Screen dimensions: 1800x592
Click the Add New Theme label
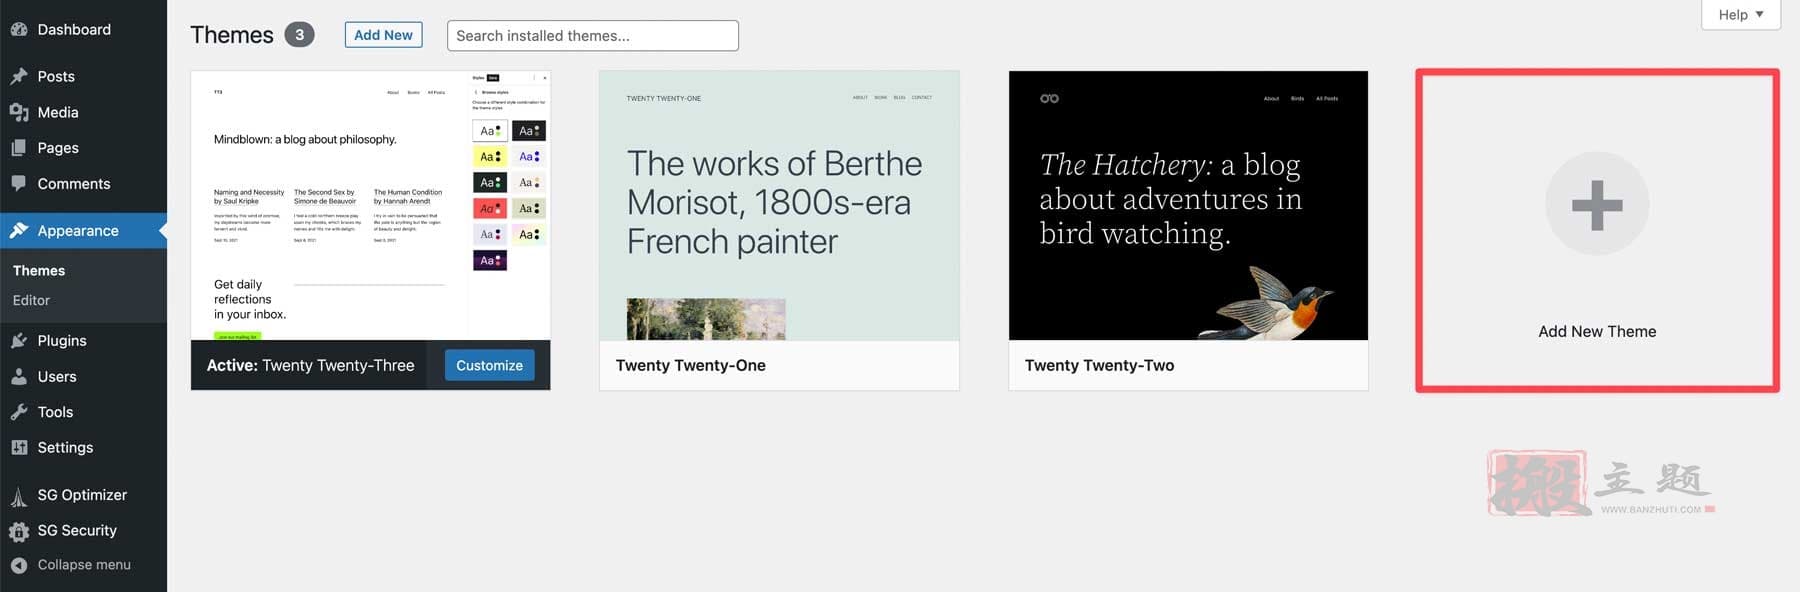point(1597,332)
